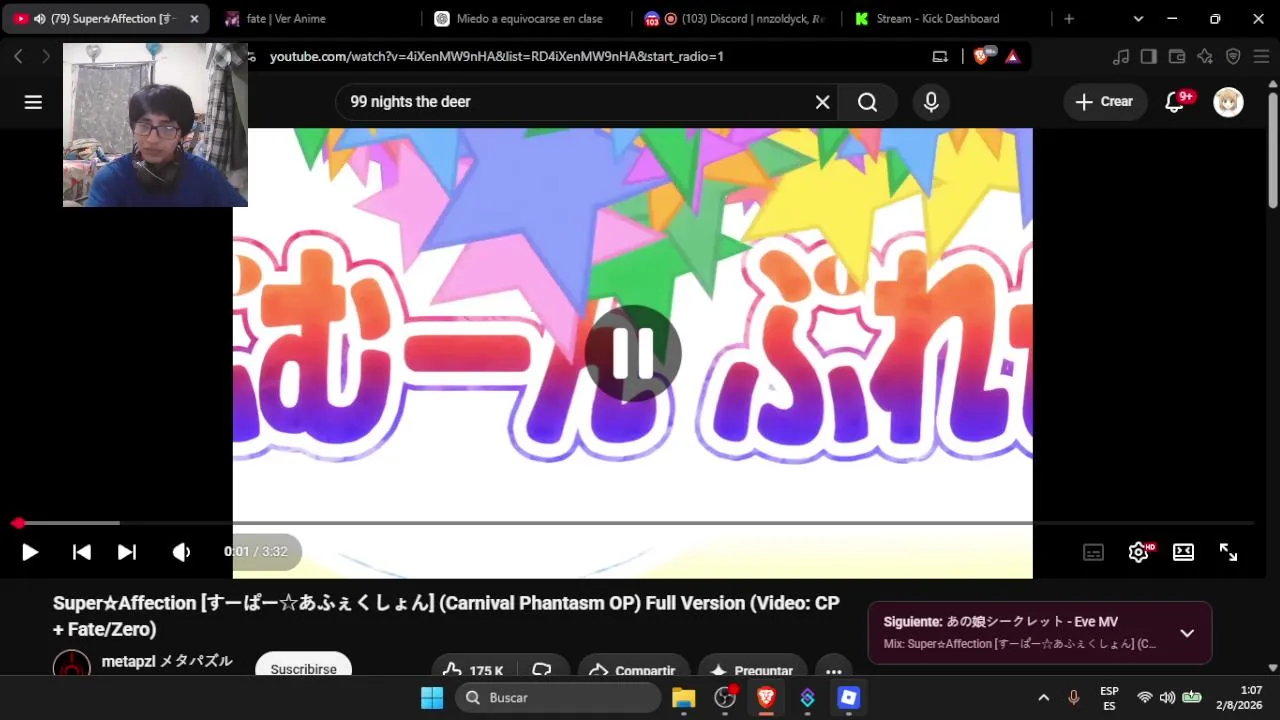This screenshot has width=1280, height=720.
Task: Open Leo AI sparkle icon
Action: pyautogui.click(x=1205, y=57)
